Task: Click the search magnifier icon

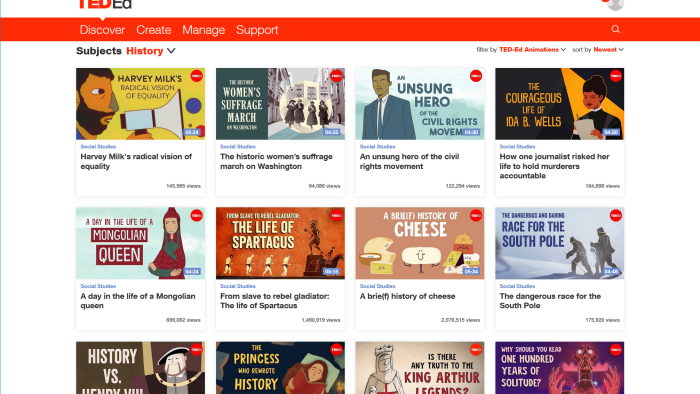Action: (616, 29)
